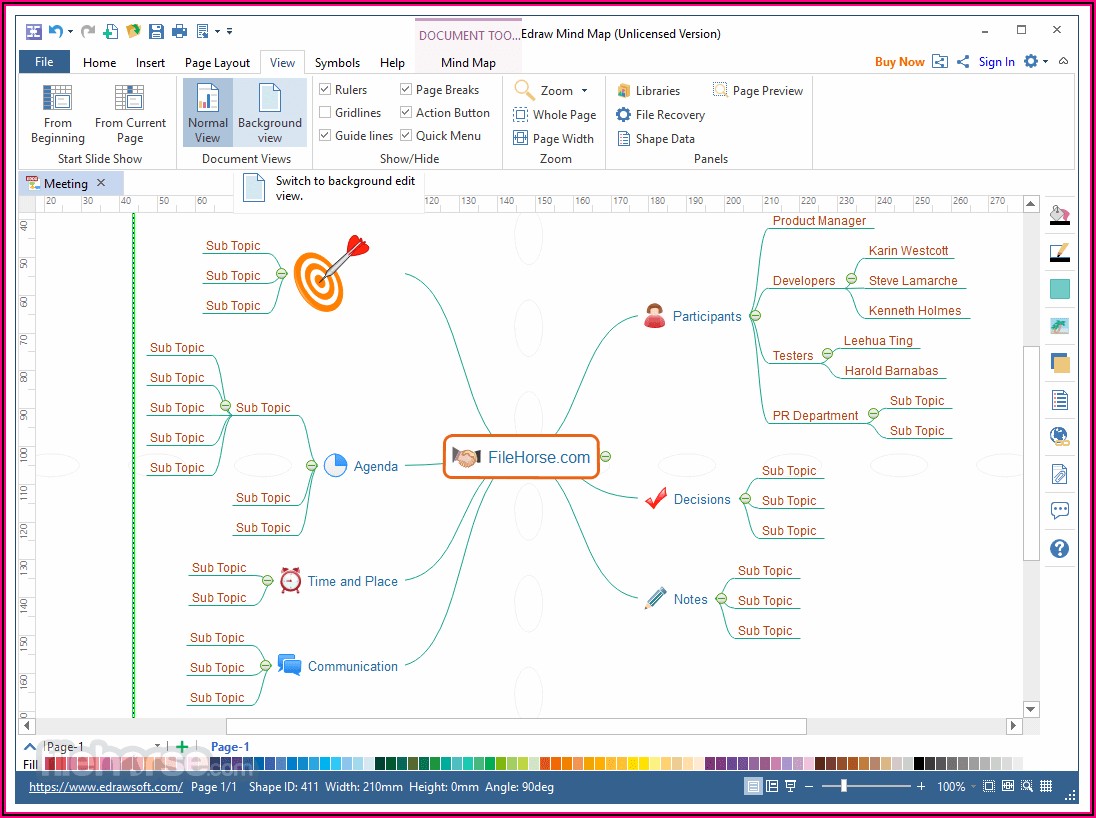Open the Symbols ribbon tab
The height and width of the screenshot is (818, 1096).
tap(337, 62)
